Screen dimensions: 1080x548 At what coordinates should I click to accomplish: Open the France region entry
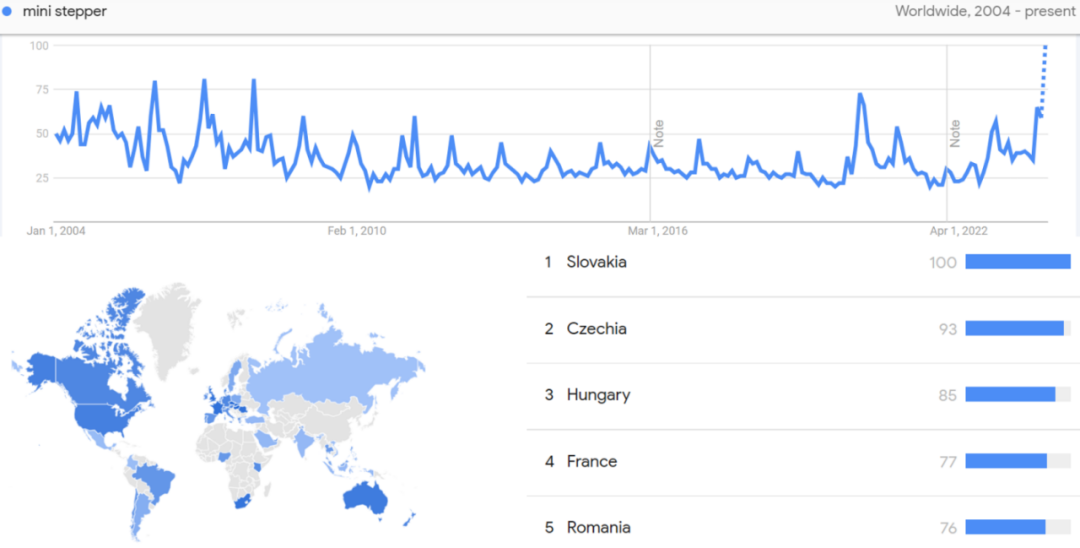point(592,461)
